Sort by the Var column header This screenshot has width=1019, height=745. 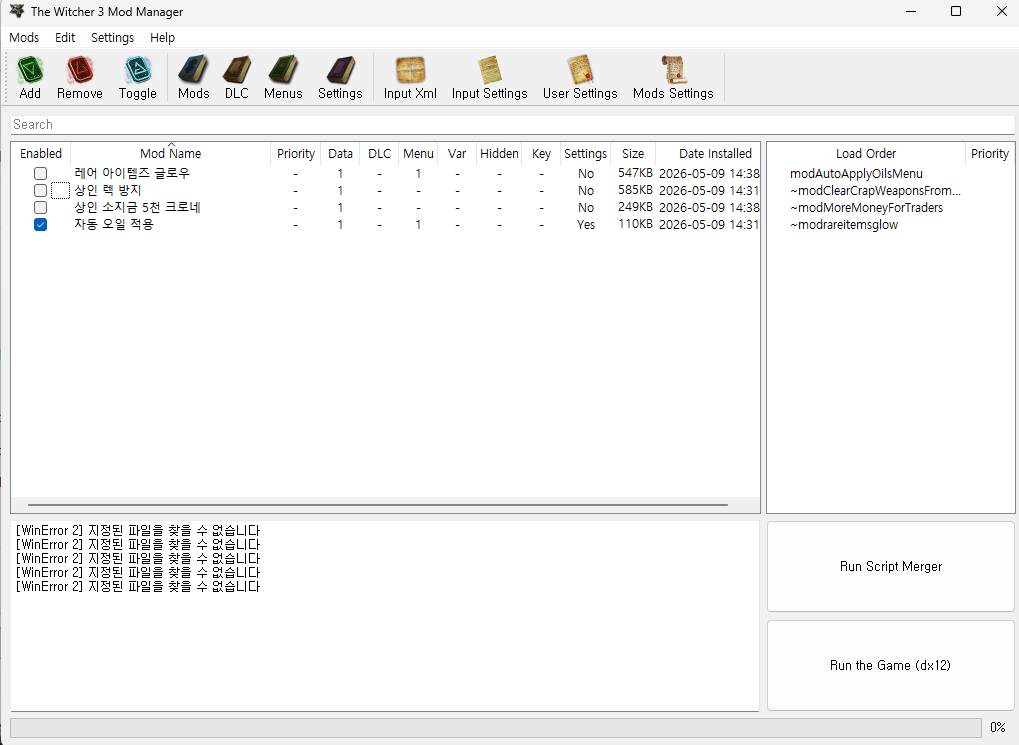coord(457,153)
